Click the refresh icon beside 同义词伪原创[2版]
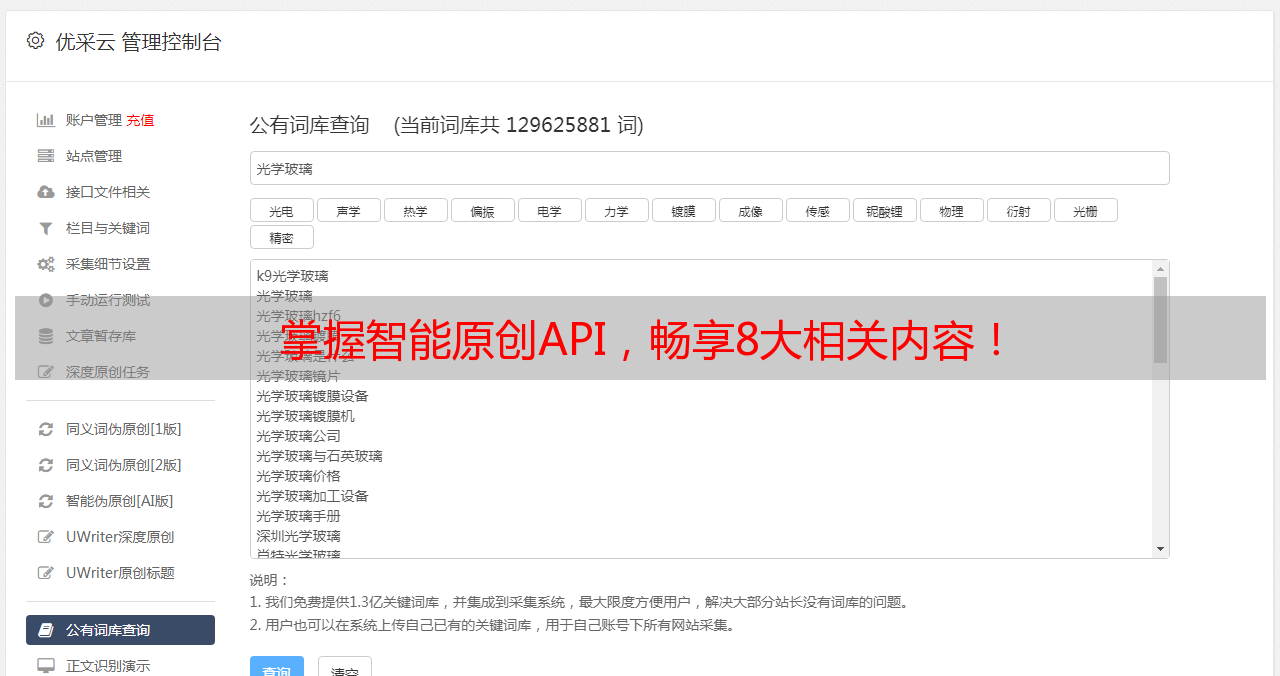The image size is (1280, 676). pyautogui.click(x=46, y=465)
